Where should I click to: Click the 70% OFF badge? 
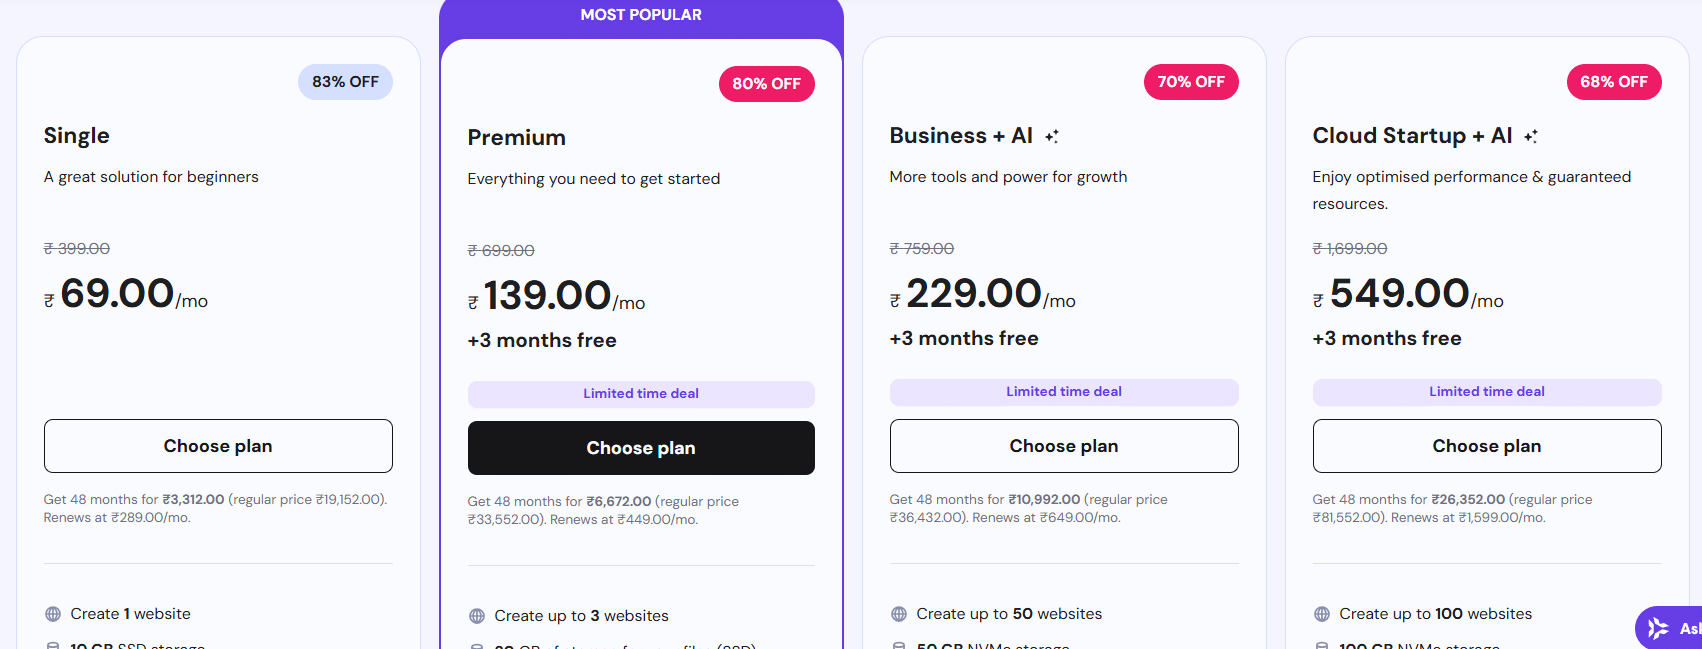[x=1191, y=82]
